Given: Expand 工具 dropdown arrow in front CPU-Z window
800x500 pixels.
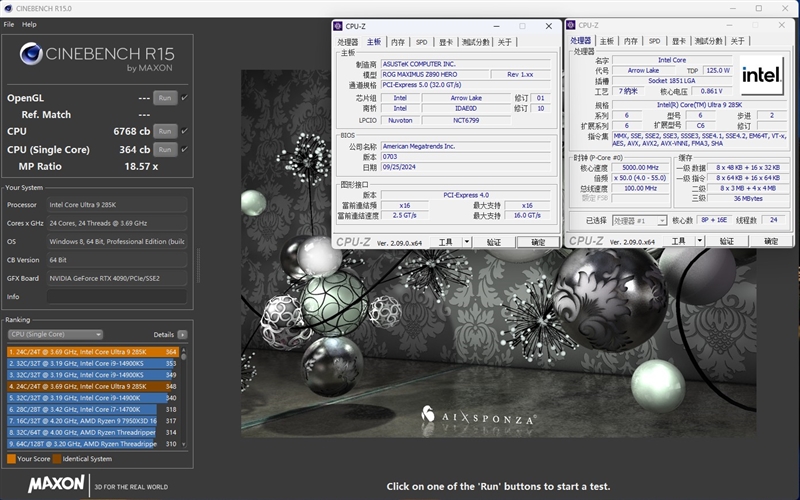Looking at the screenshot, I should (x=467, y=242).
